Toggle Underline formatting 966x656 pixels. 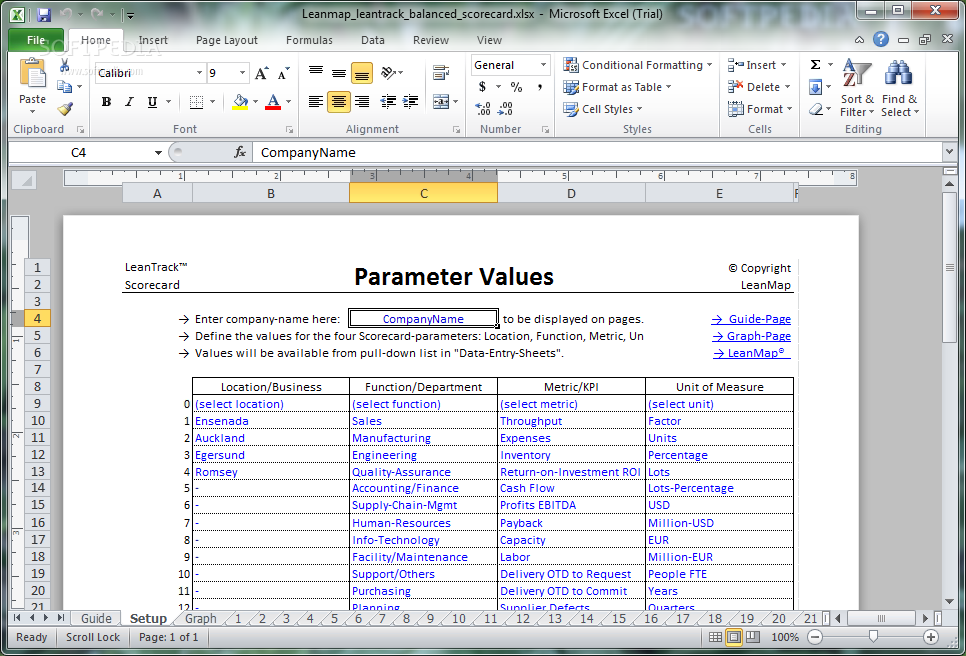click(152, 102)
